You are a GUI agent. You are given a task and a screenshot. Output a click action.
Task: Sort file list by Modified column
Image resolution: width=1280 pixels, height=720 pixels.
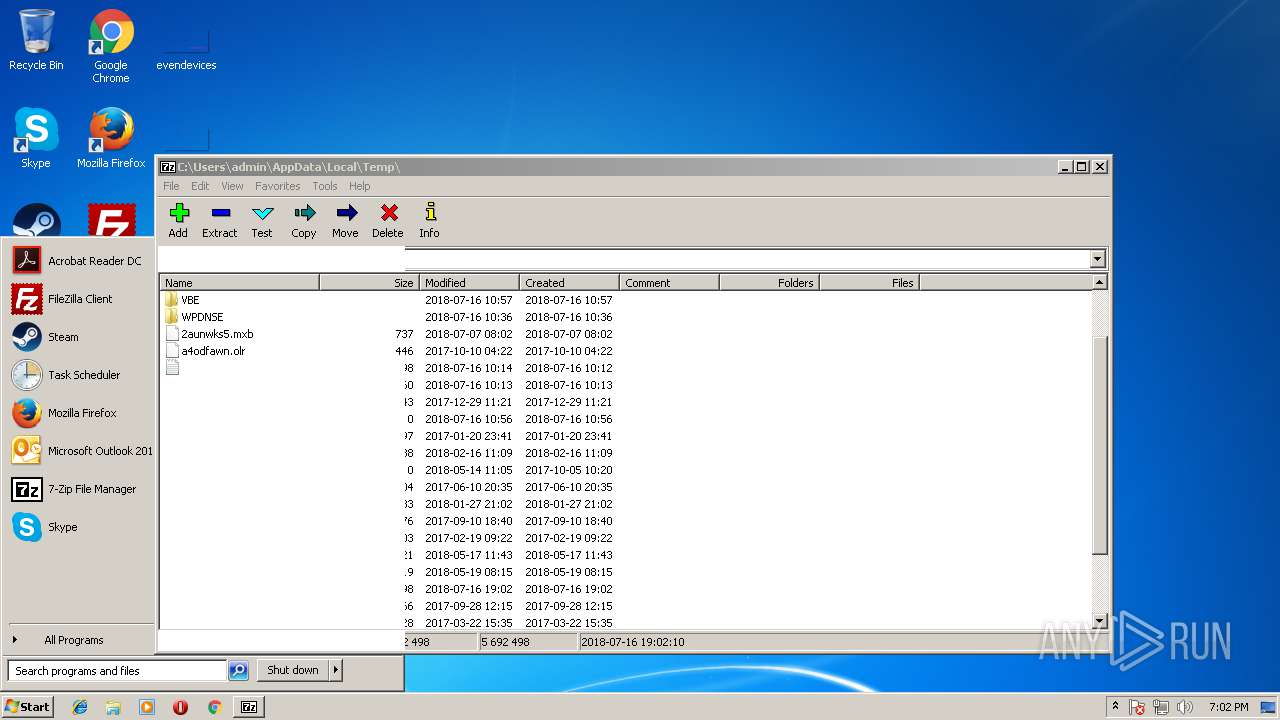coord(469,283)
